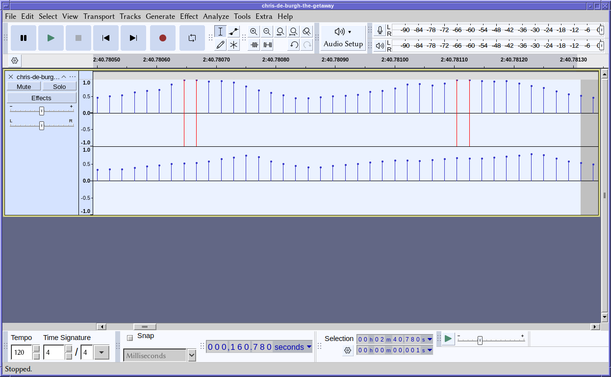Collapse track using the up-arrow button
611x377 pixels.
pos(64,77)
